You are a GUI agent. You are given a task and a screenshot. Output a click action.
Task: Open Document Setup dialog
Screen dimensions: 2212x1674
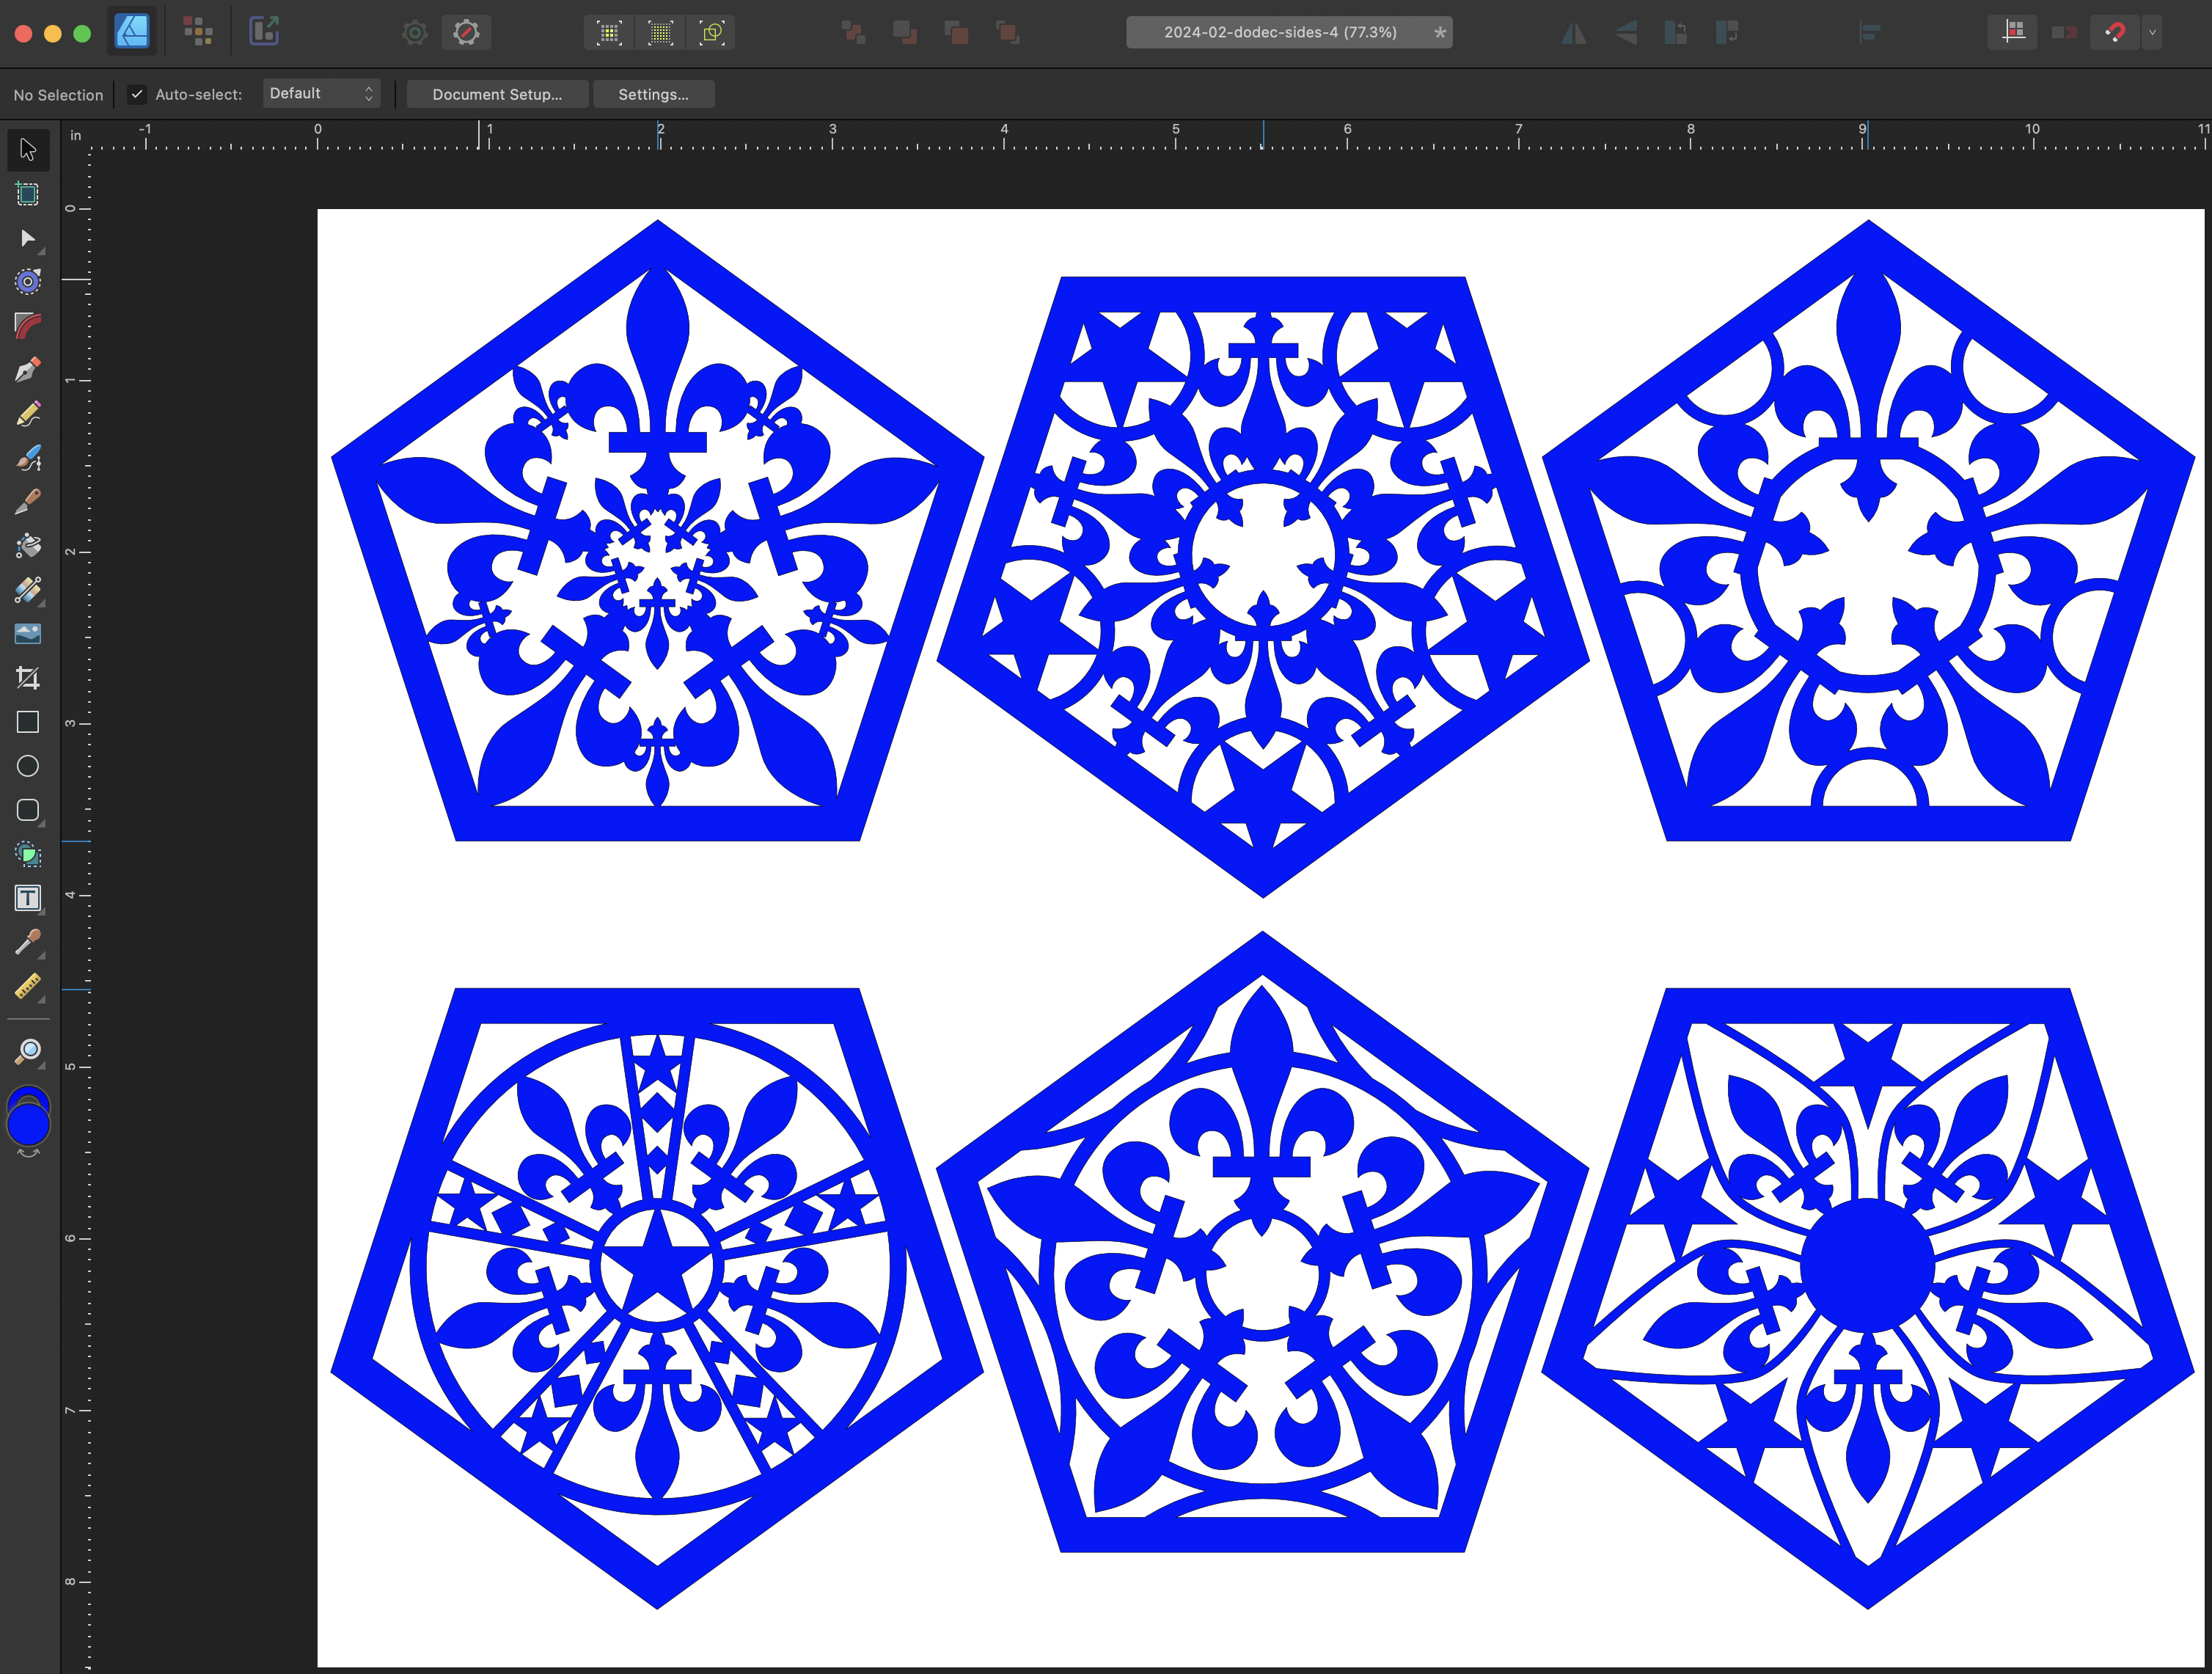(497, 94)
